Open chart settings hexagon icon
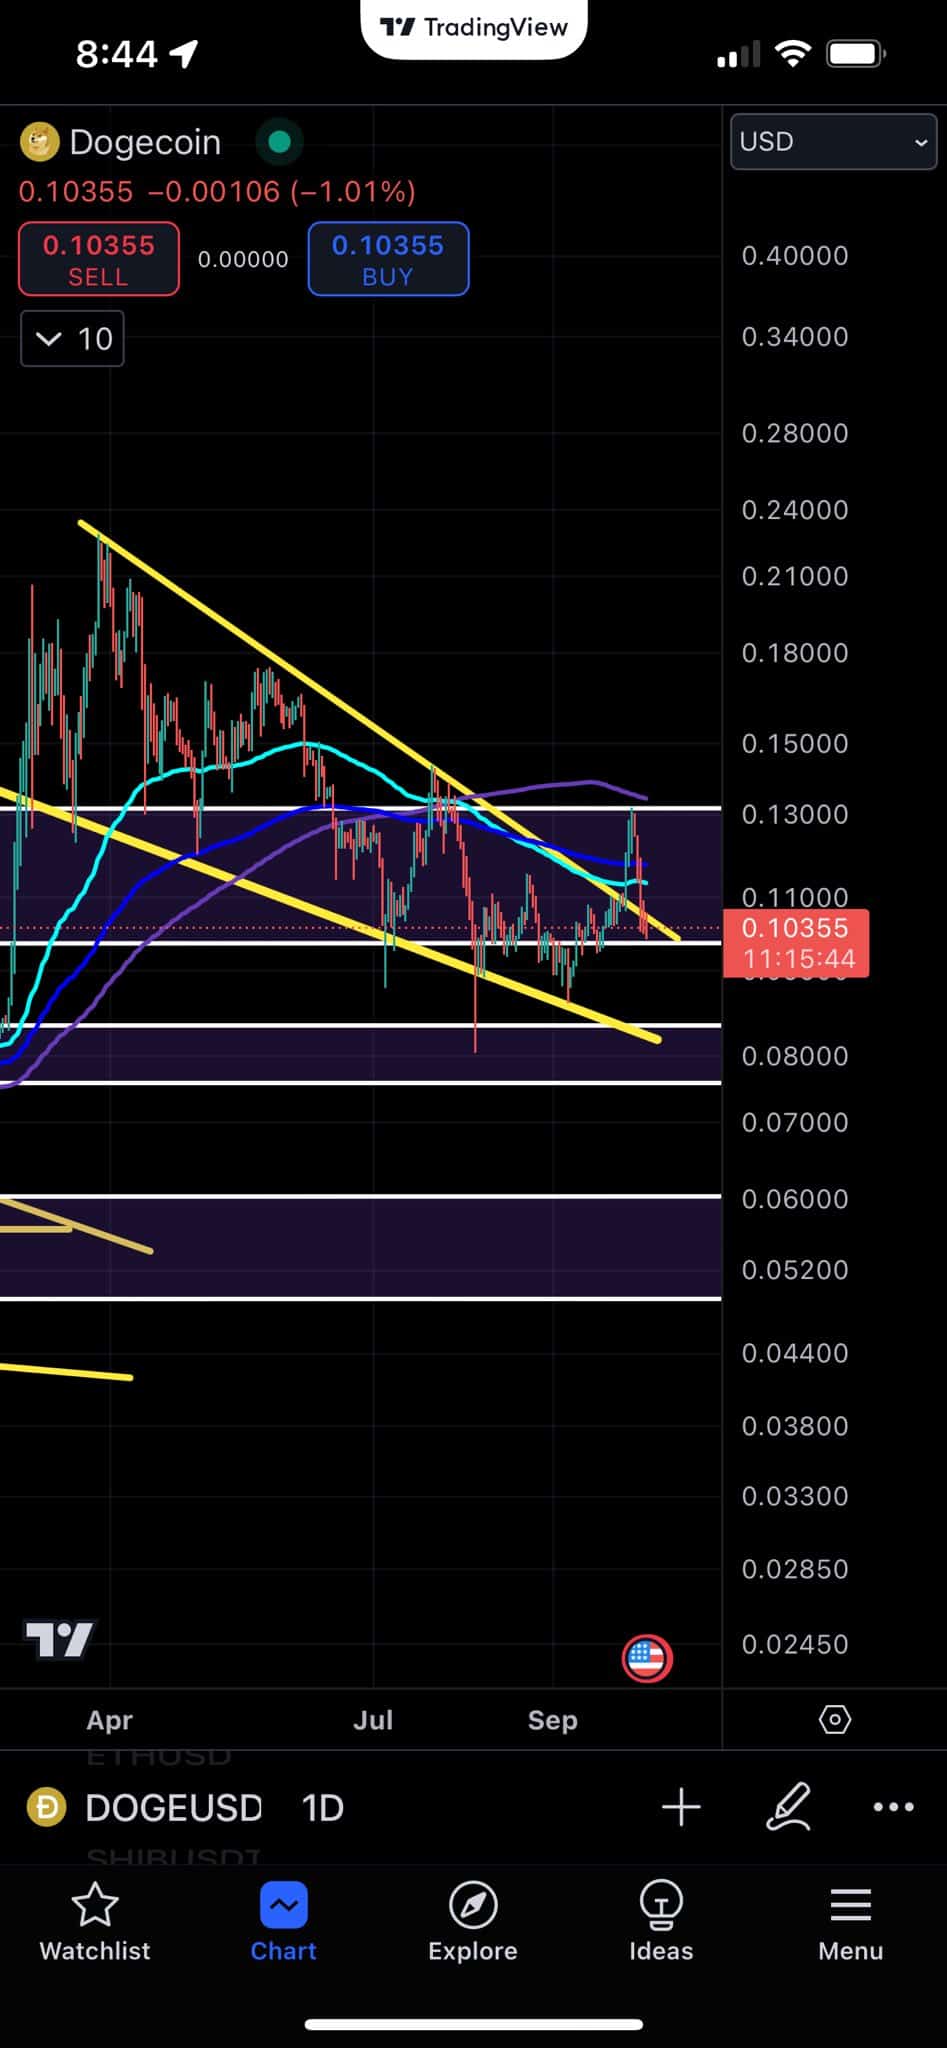 click(835, 1719)
